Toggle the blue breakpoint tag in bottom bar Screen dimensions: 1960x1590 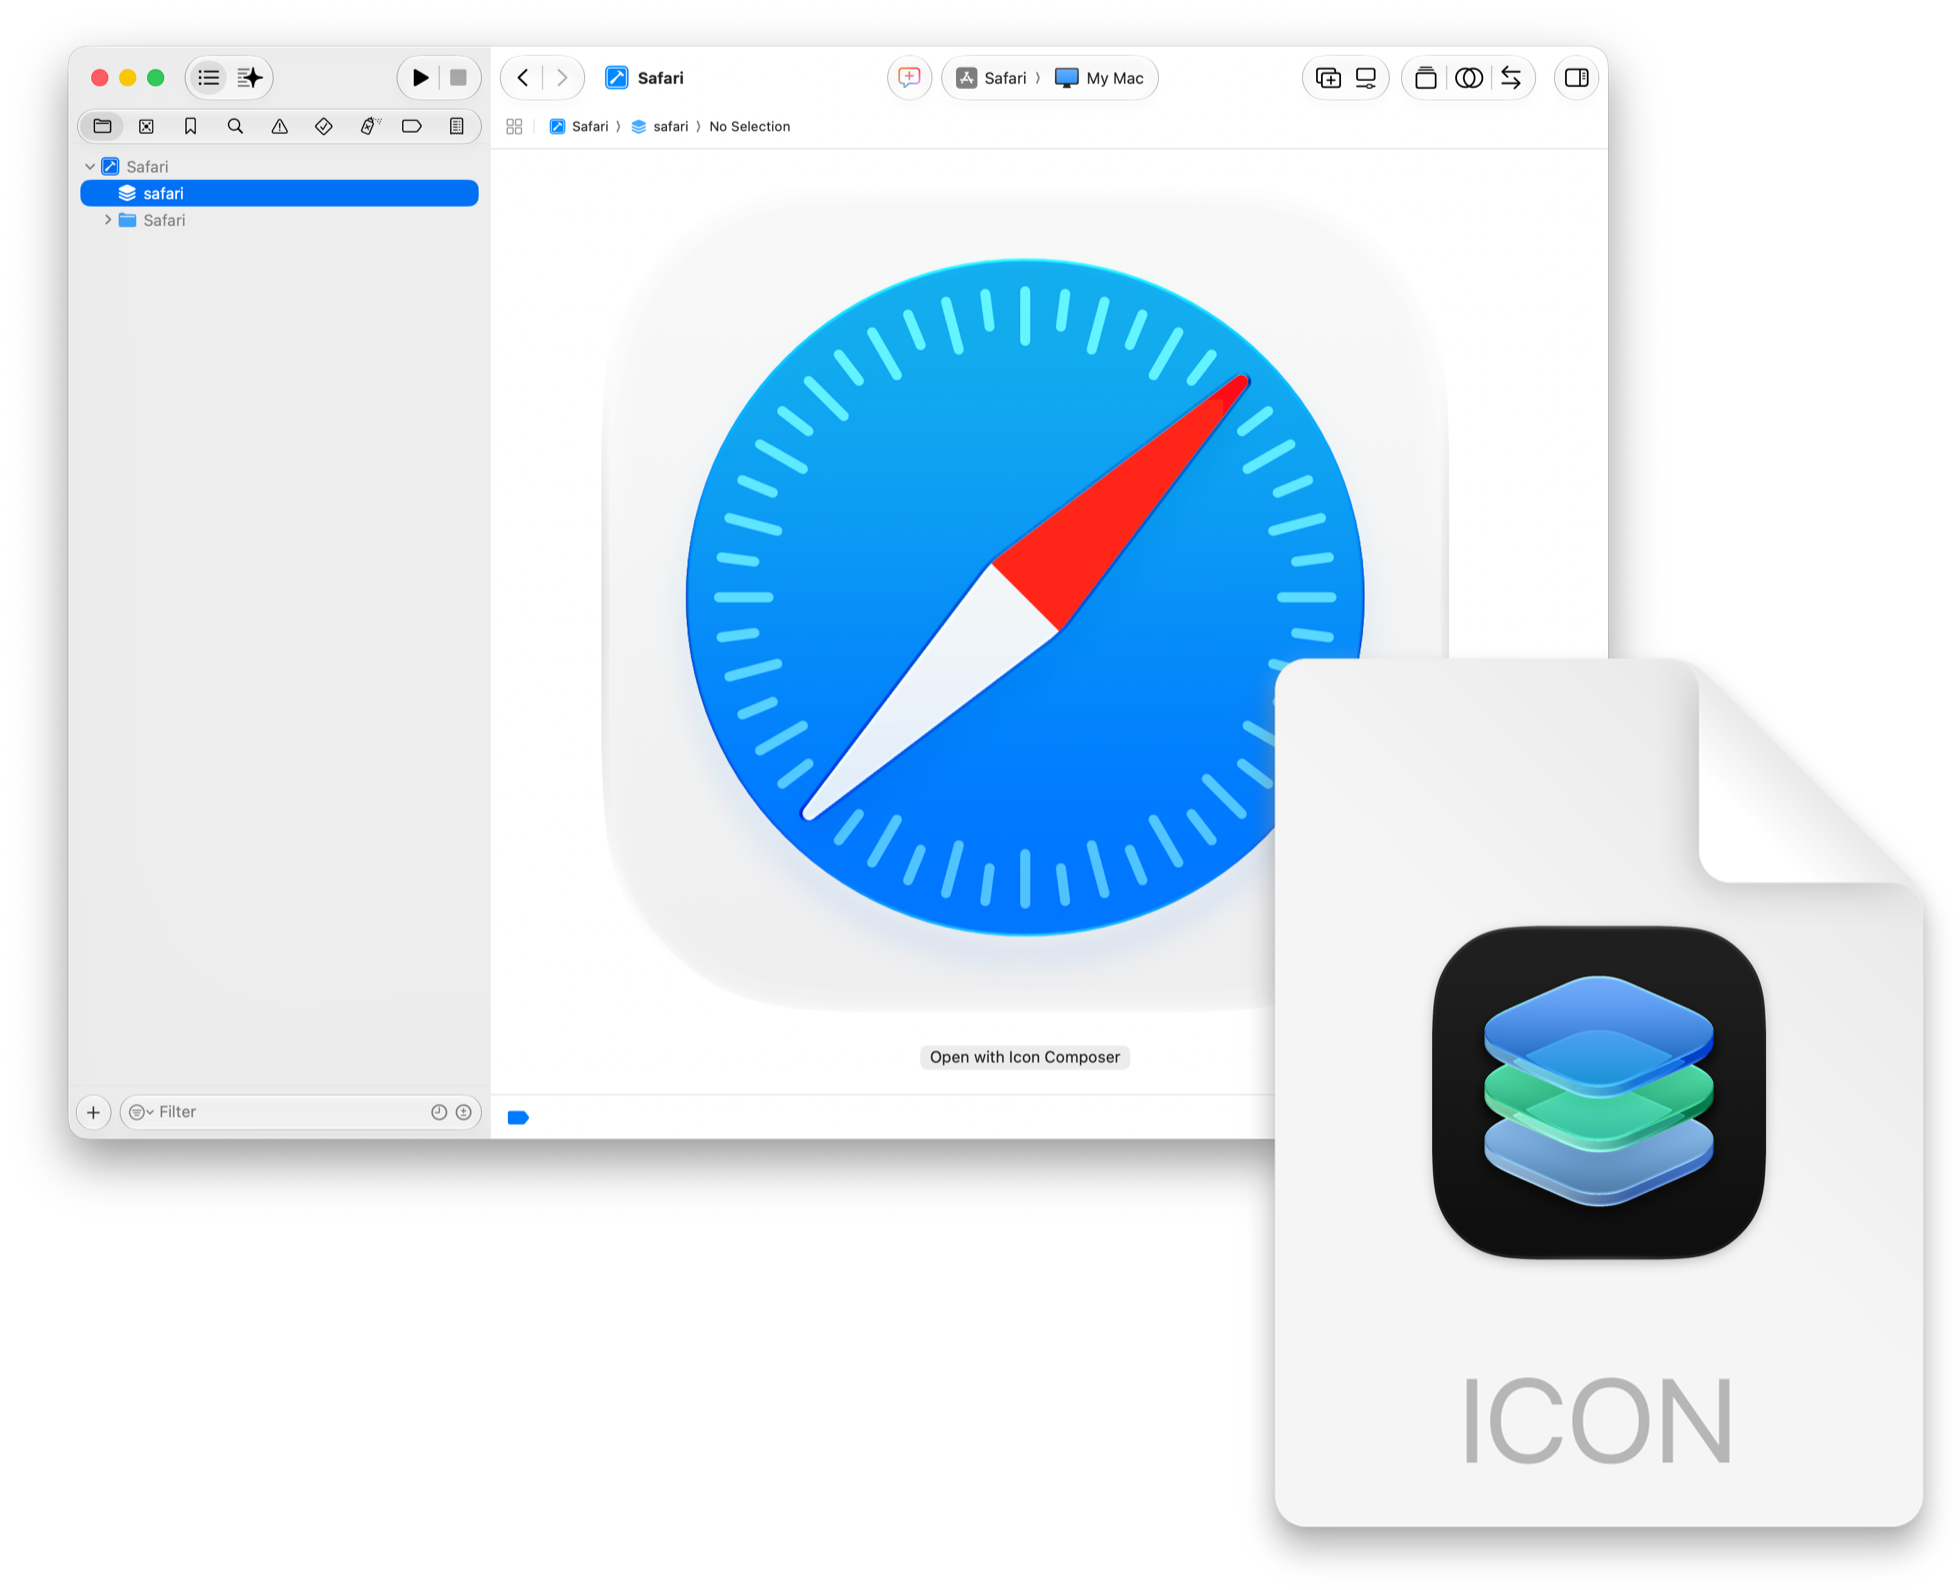click(518, 1117)
